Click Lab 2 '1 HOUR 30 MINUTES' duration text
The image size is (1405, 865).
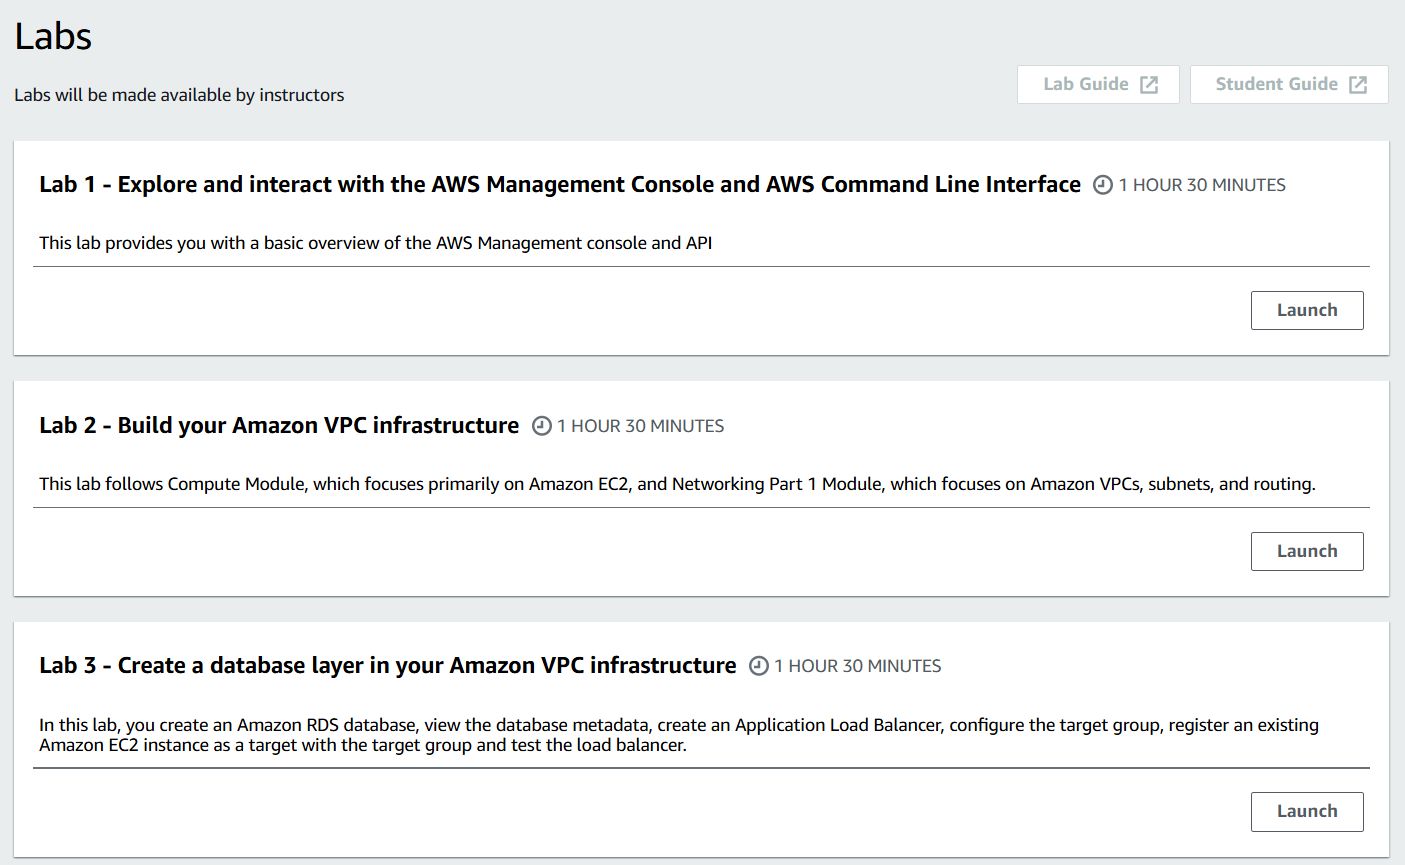pos(641,426)
